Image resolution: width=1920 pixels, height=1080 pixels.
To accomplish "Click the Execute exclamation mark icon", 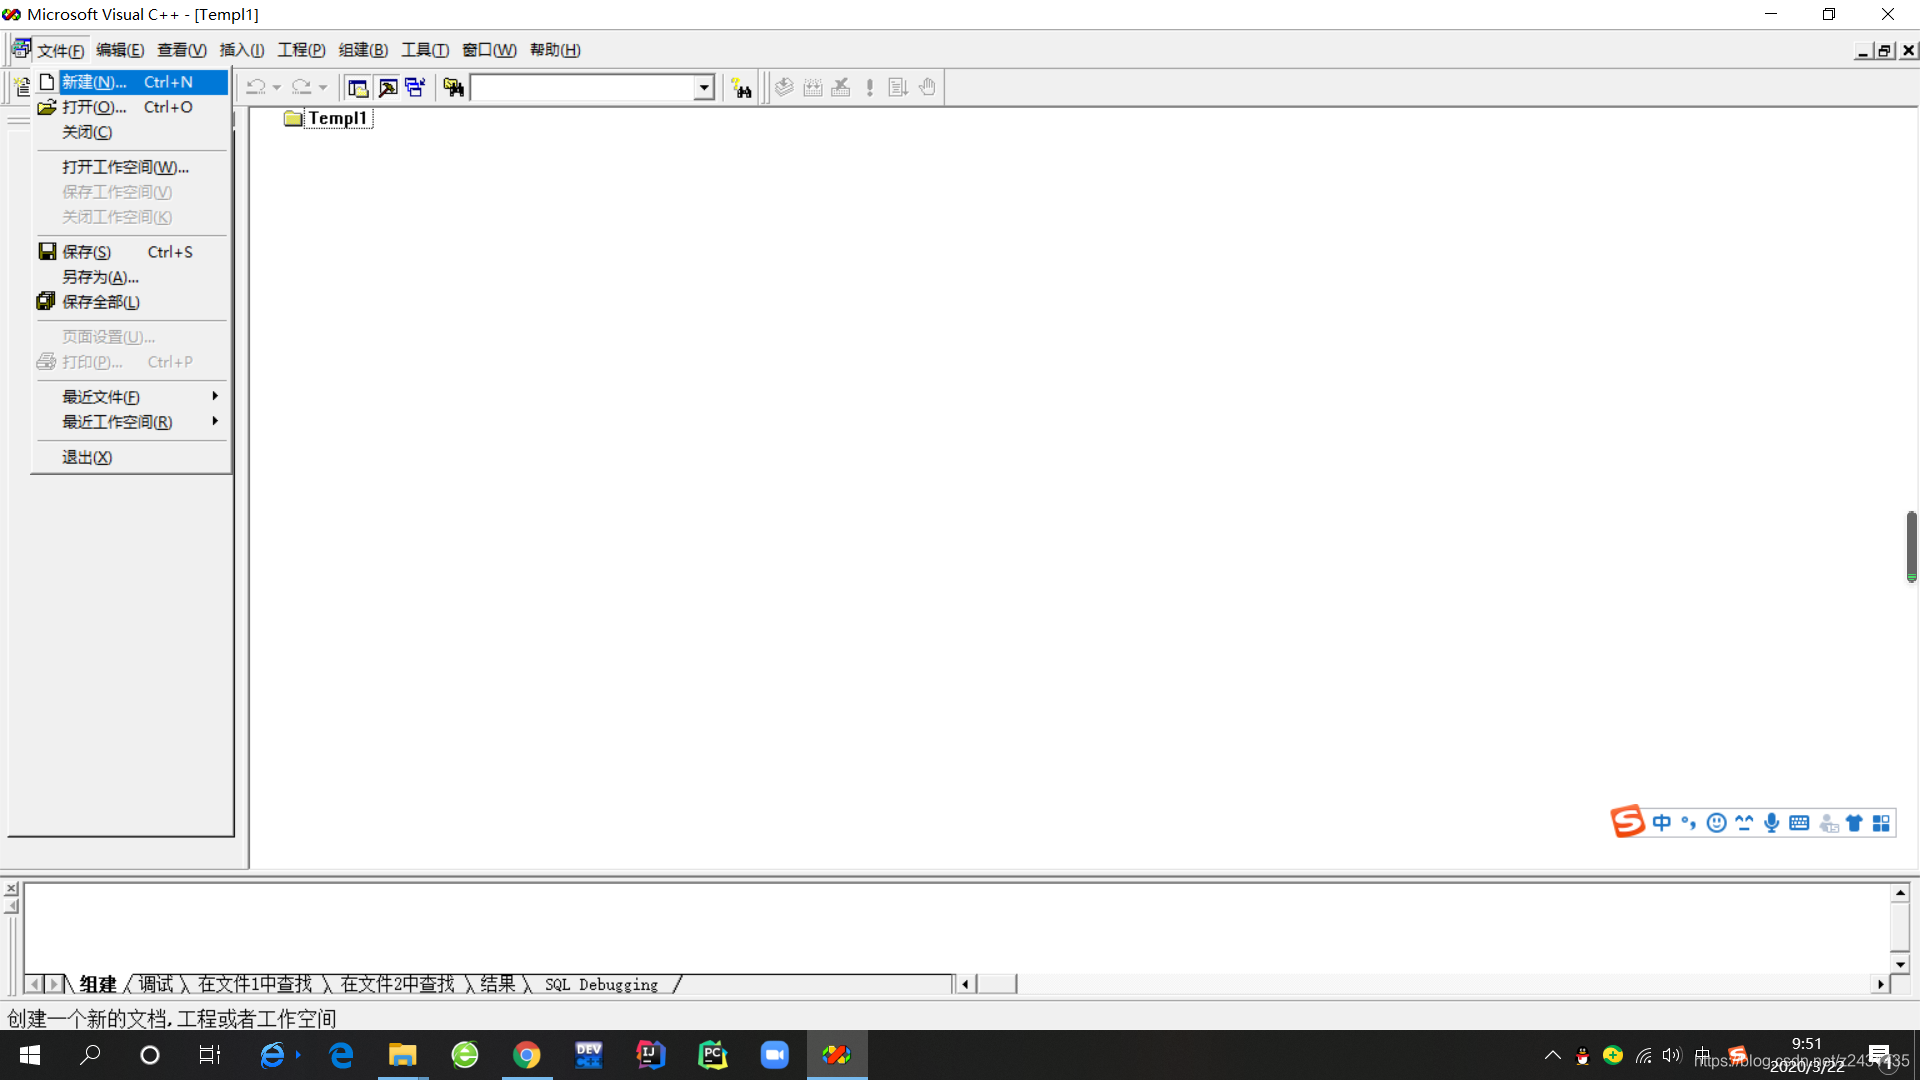I will pos(870,88).
